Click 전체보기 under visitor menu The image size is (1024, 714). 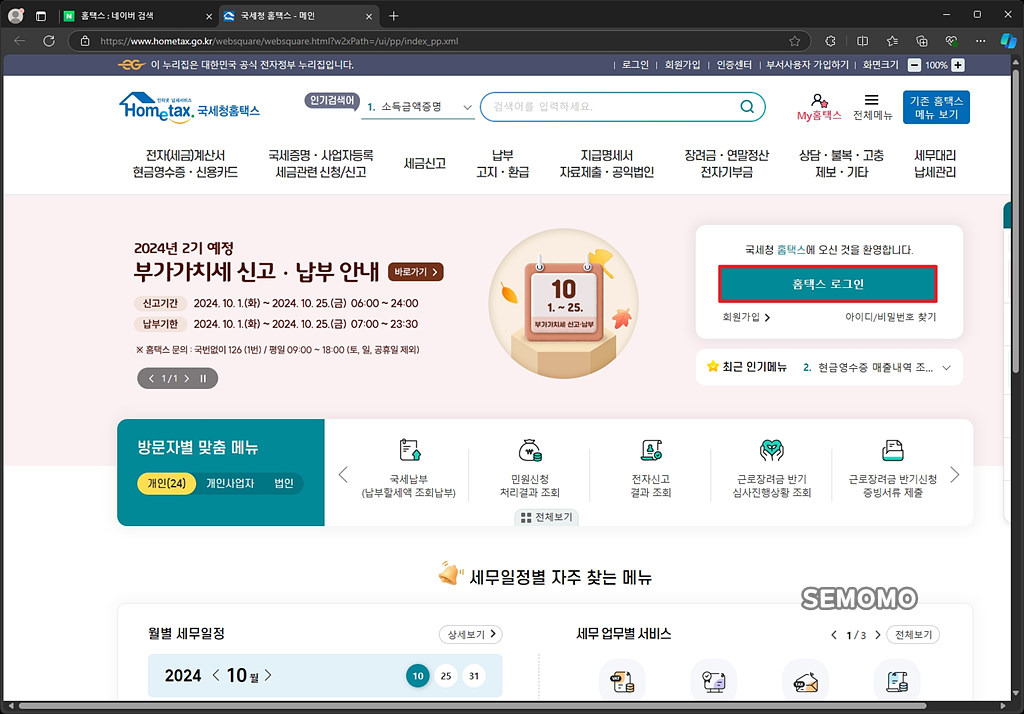pyautogui.click(x=547, y=517)
